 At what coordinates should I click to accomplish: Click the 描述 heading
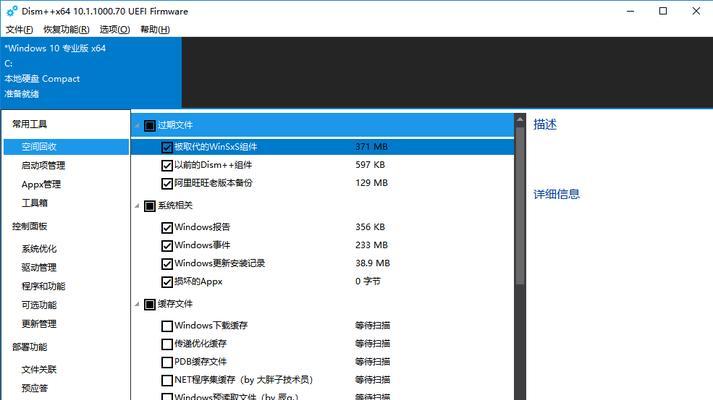coord(545,125)
